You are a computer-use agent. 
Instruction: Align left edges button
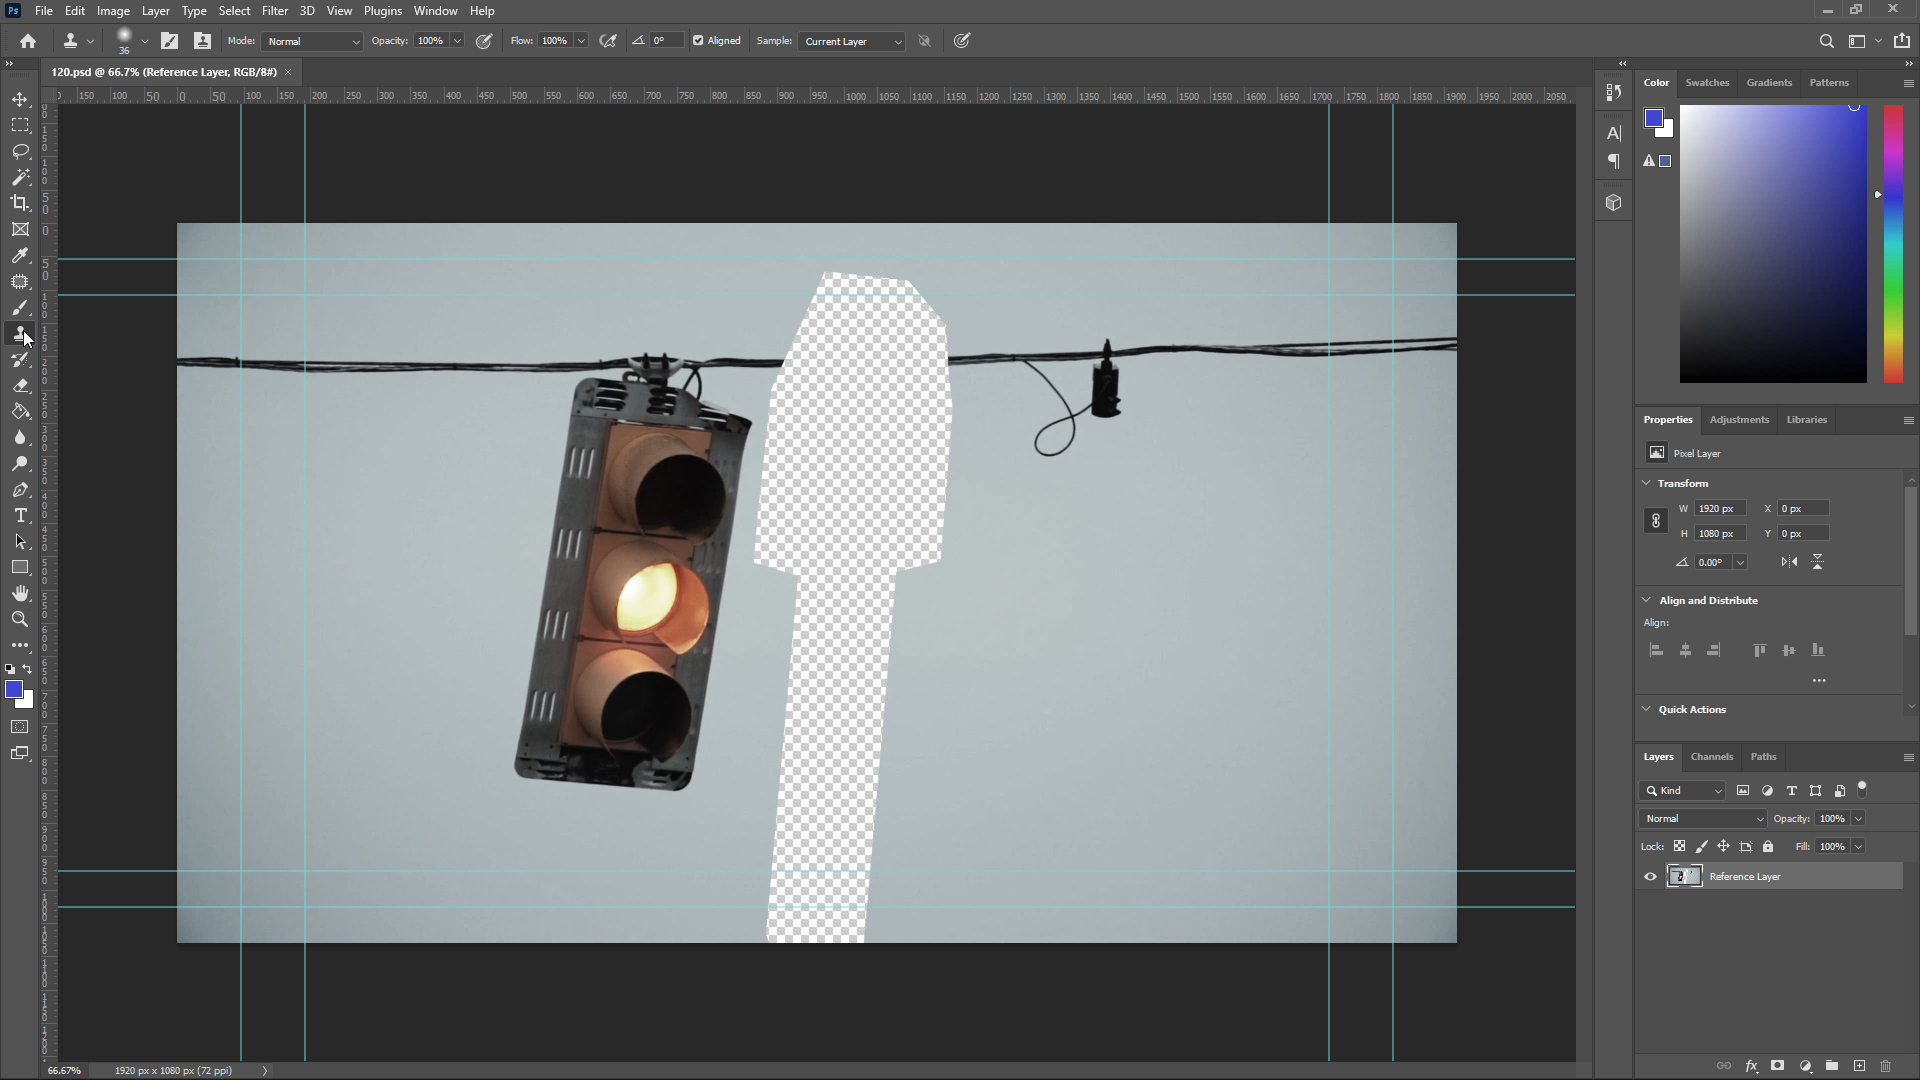1656,650
